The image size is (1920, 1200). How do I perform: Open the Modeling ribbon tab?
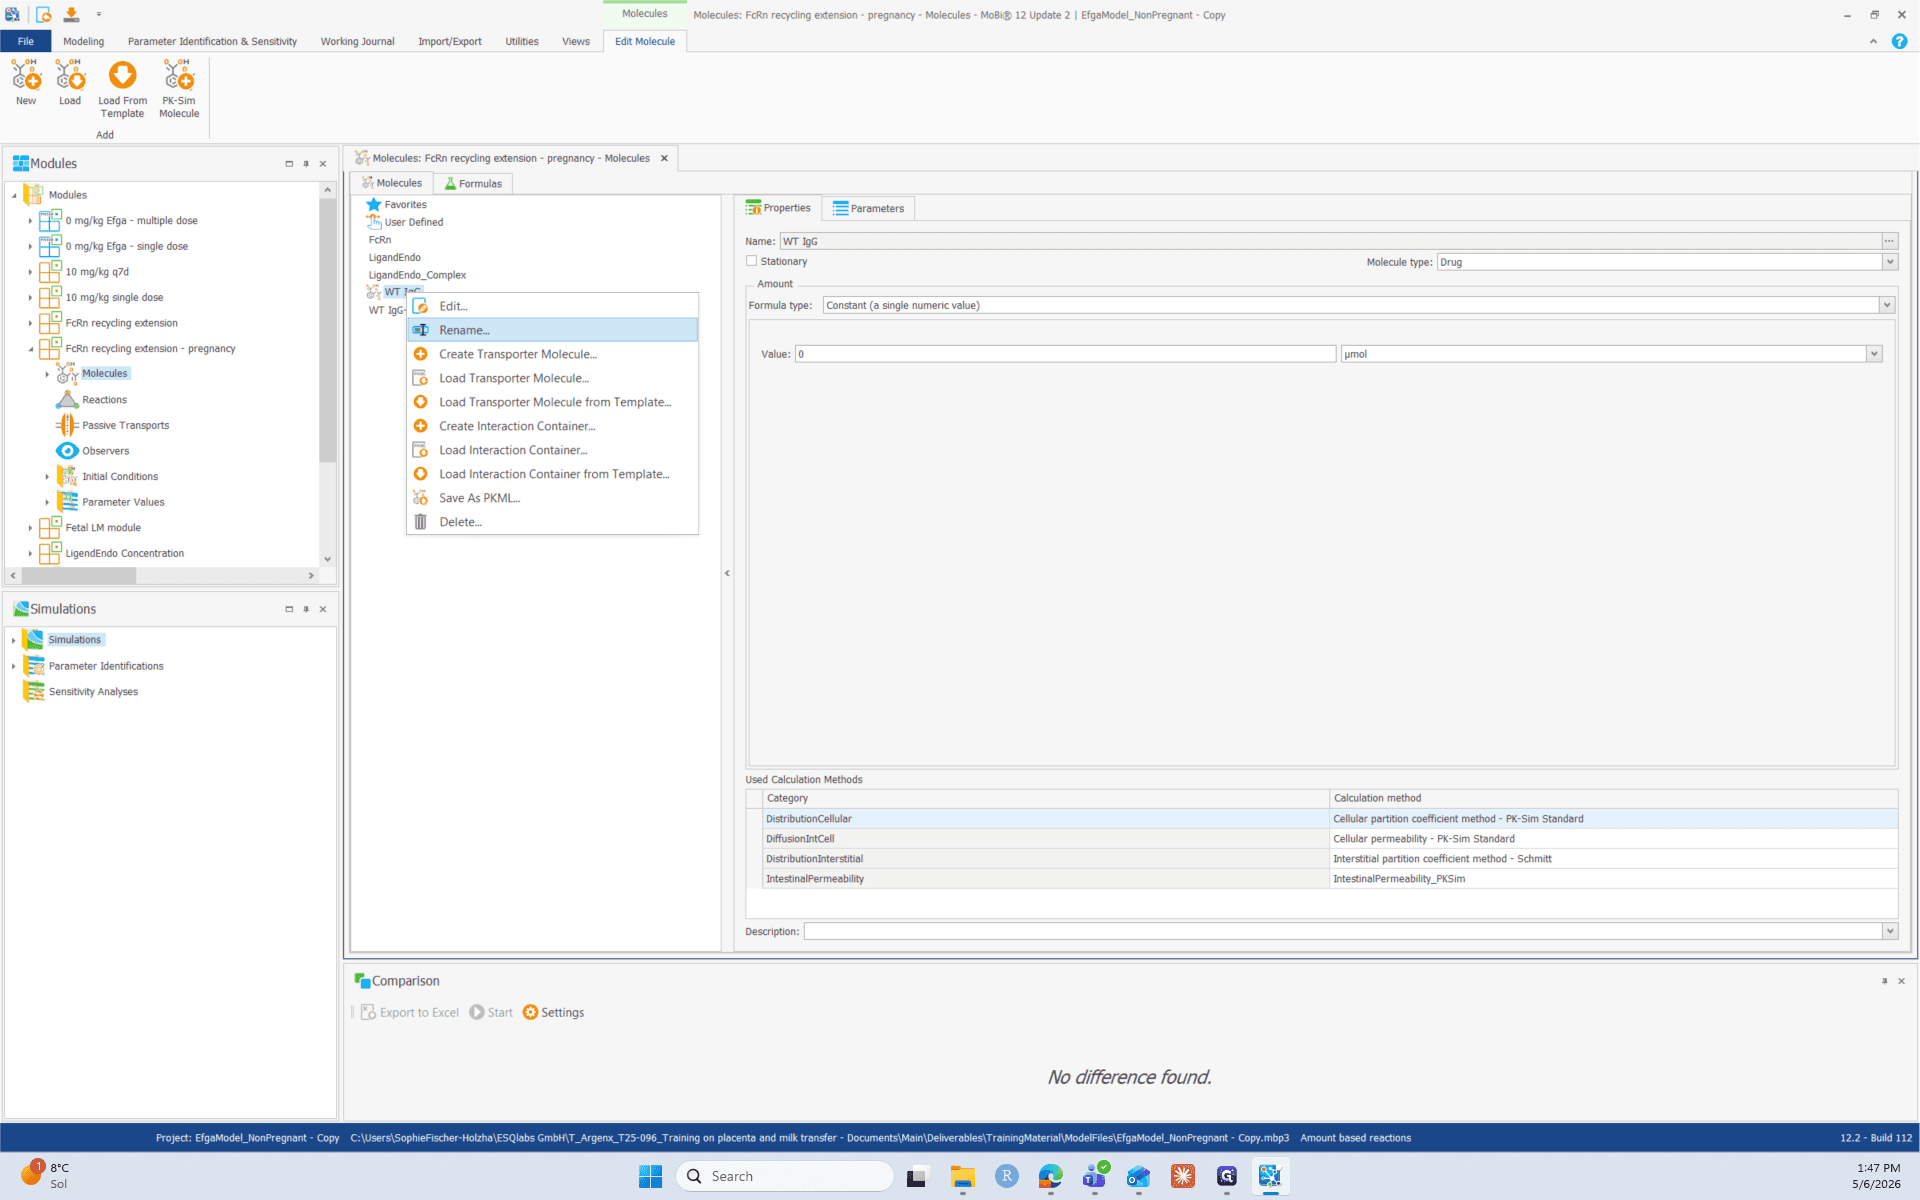tap(83, 41)
